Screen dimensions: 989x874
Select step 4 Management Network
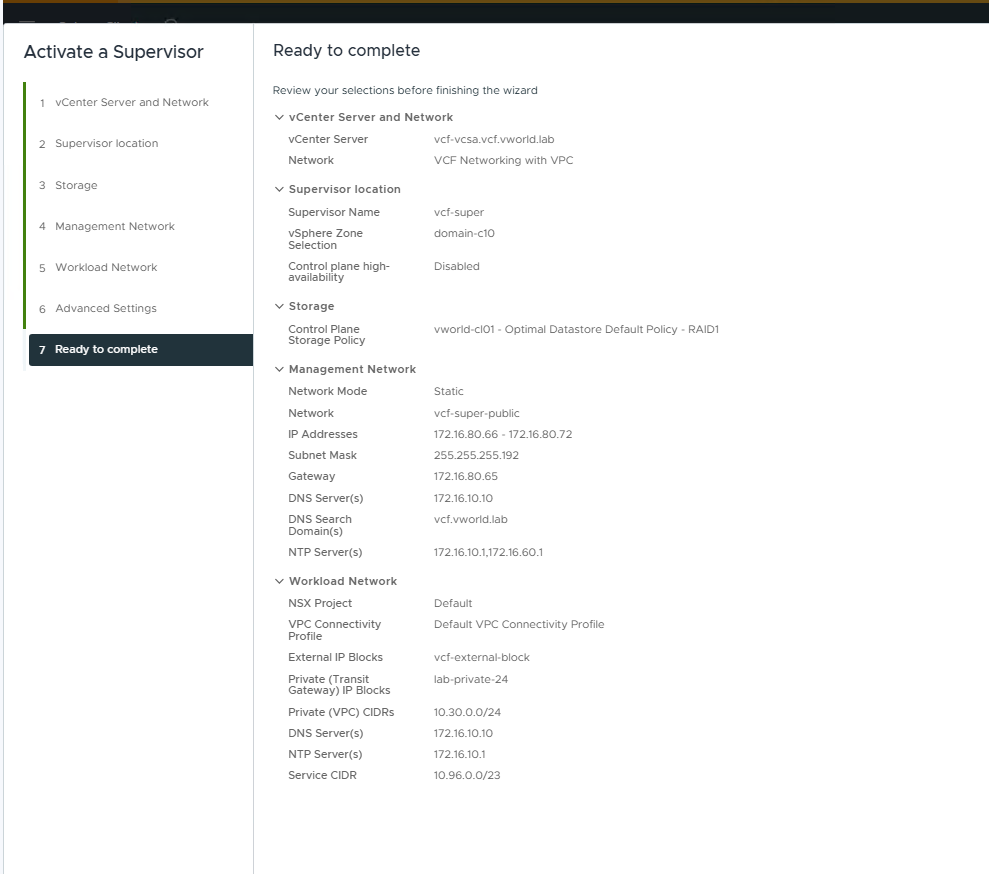click(x=114, y=226)
